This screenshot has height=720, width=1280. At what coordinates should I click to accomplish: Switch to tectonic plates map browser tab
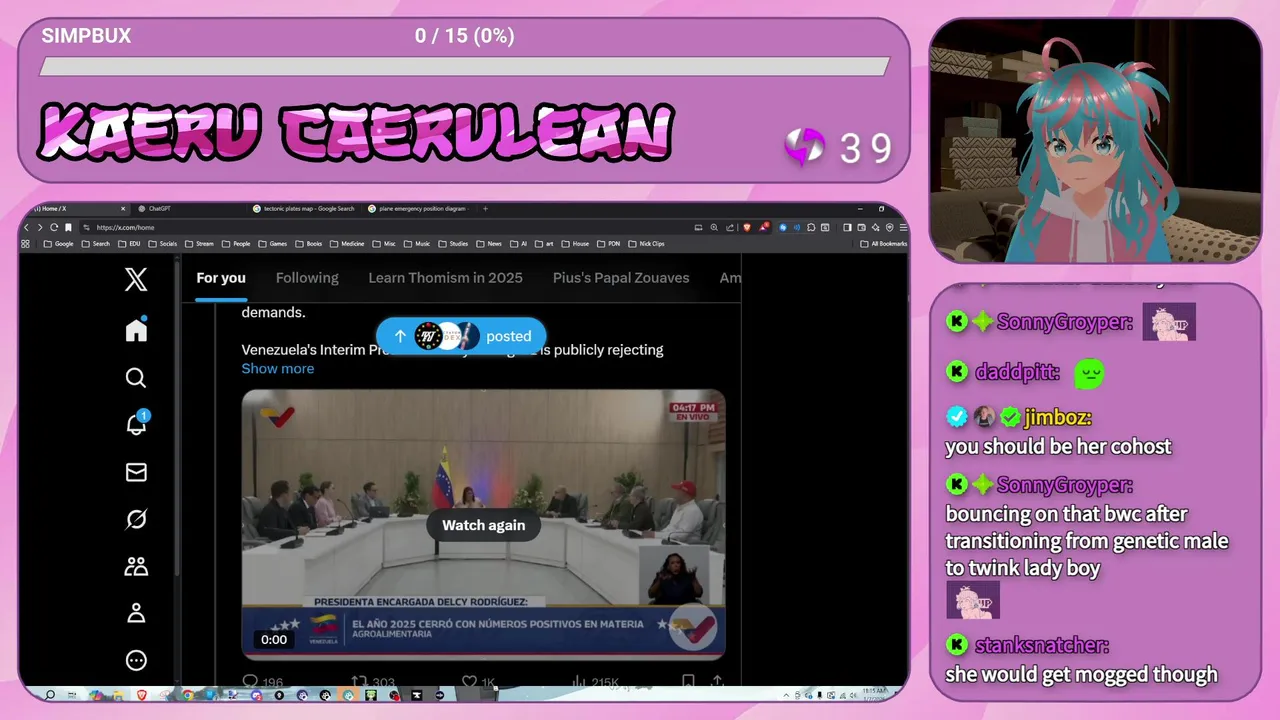coord(305,209)
